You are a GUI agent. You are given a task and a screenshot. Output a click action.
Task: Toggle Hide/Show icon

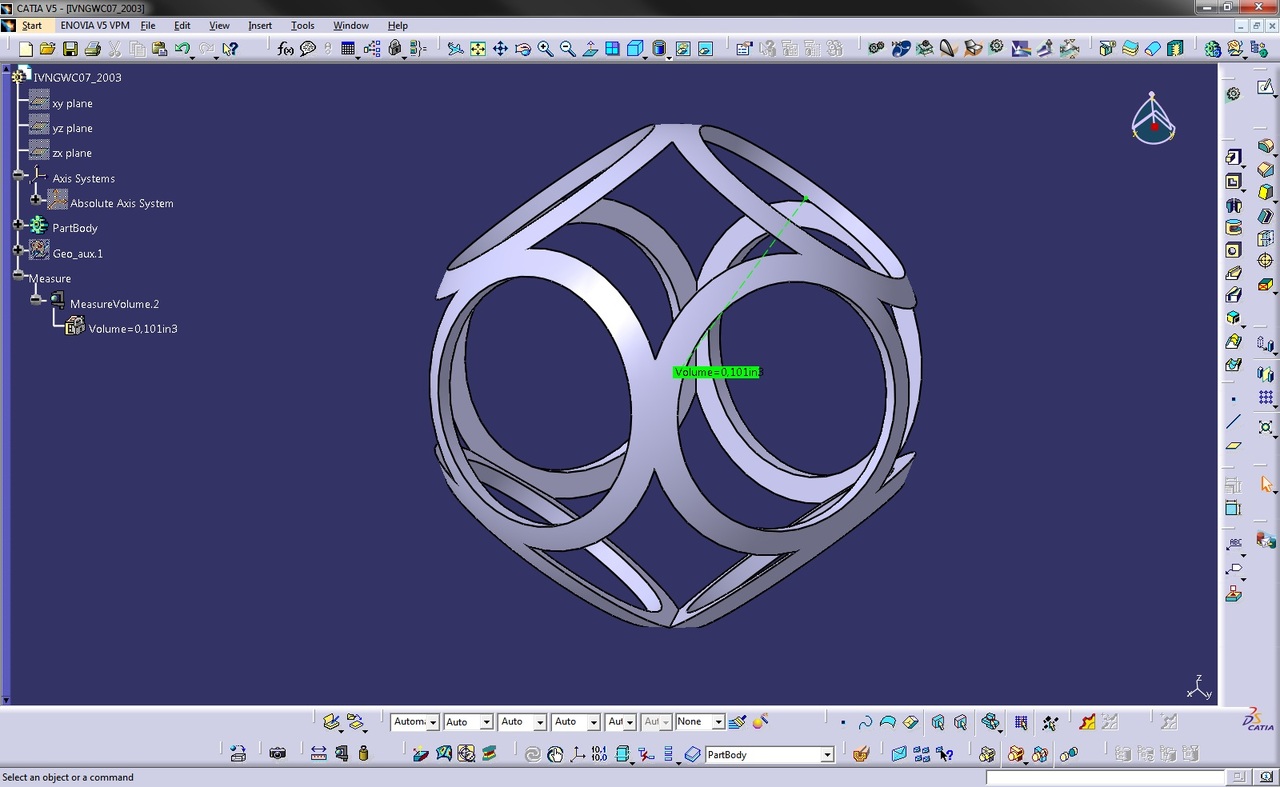pos(683,48)
